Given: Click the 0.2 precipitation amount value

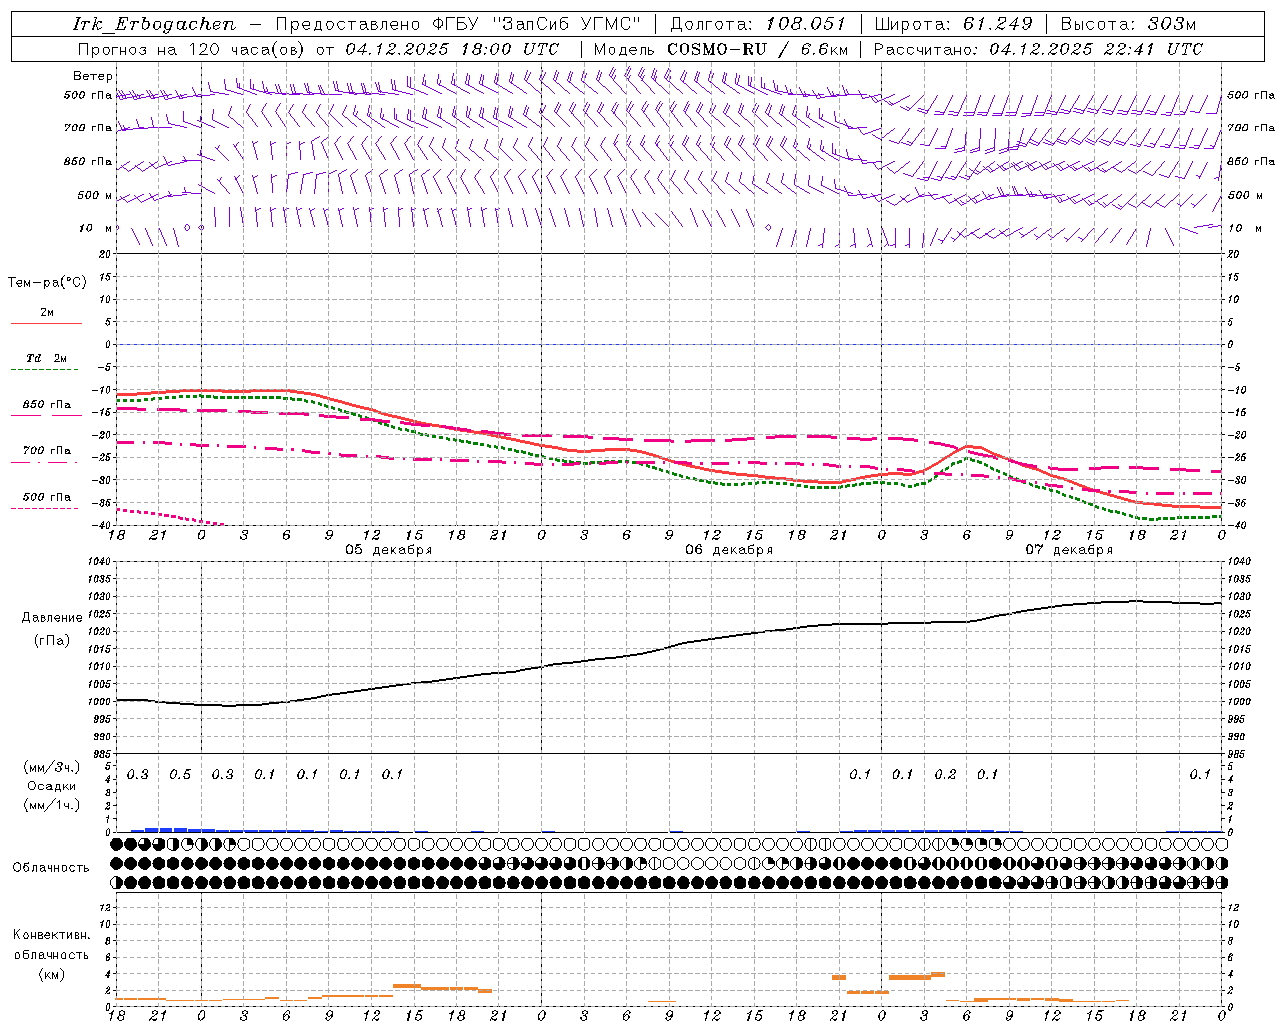Looking at the screenshot, I should click(945, 775).
